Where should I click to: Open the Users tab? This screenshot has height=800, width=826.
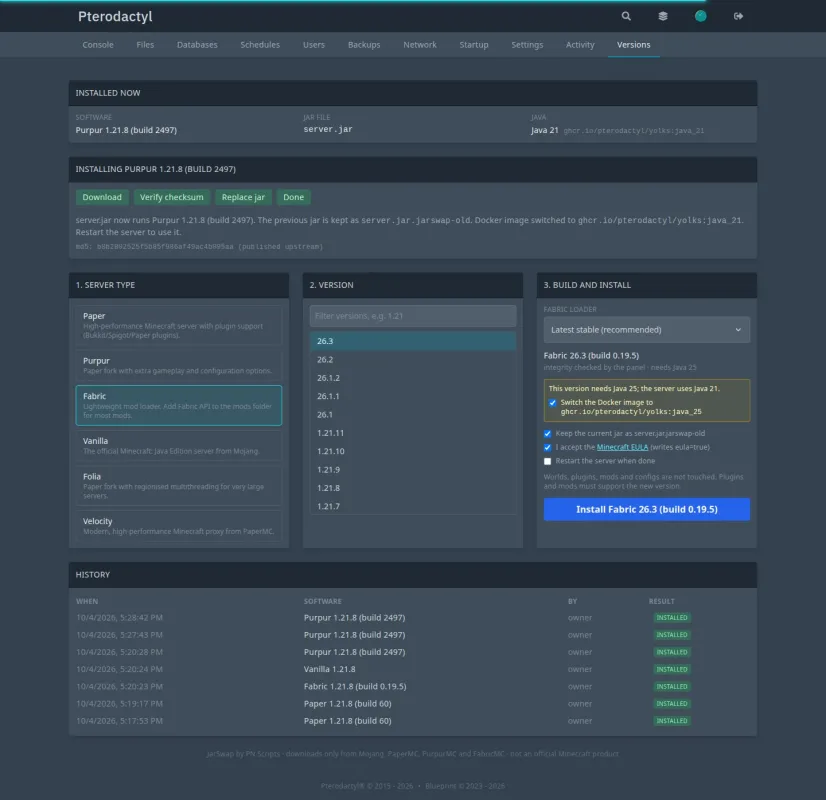click(x=313, y=45)
